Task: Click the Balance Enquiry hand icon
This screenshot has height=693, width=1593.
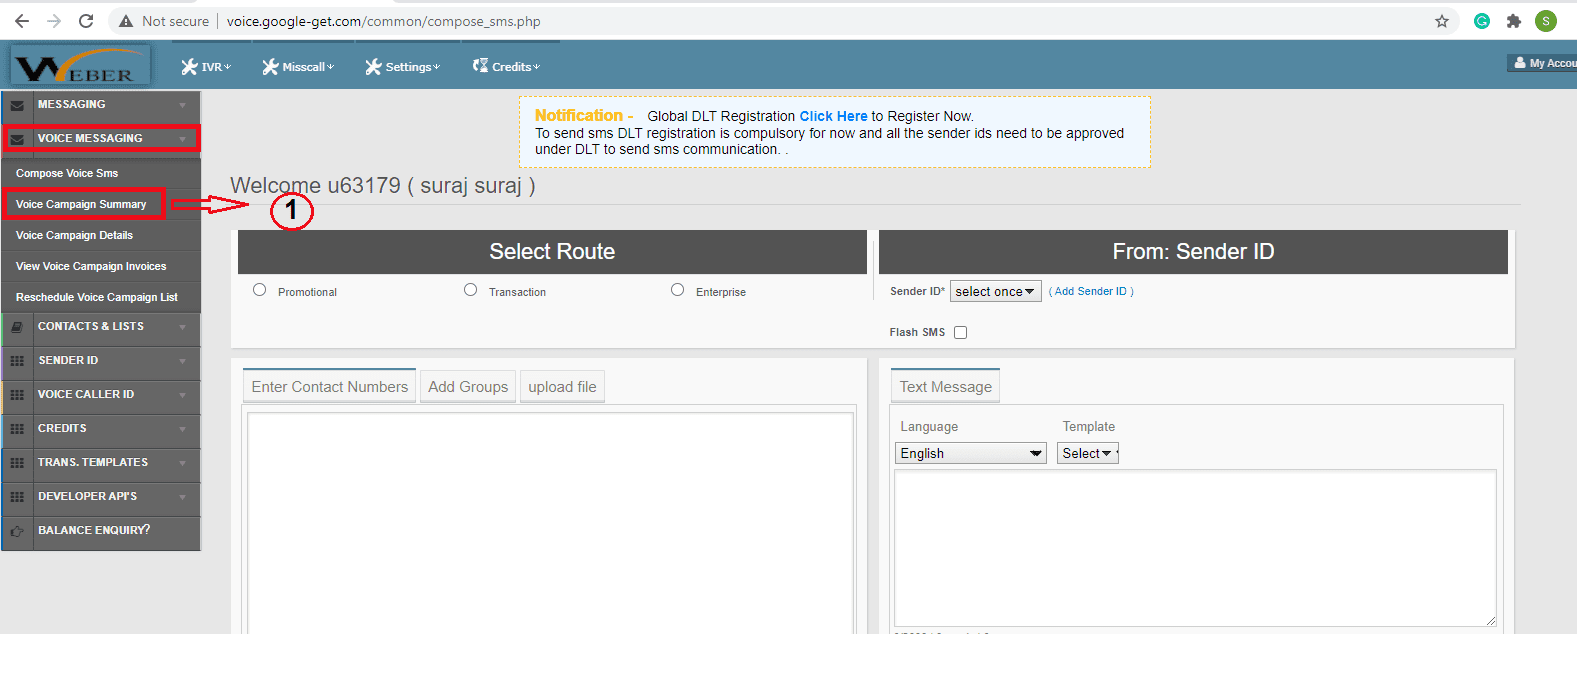Action: 17,531
